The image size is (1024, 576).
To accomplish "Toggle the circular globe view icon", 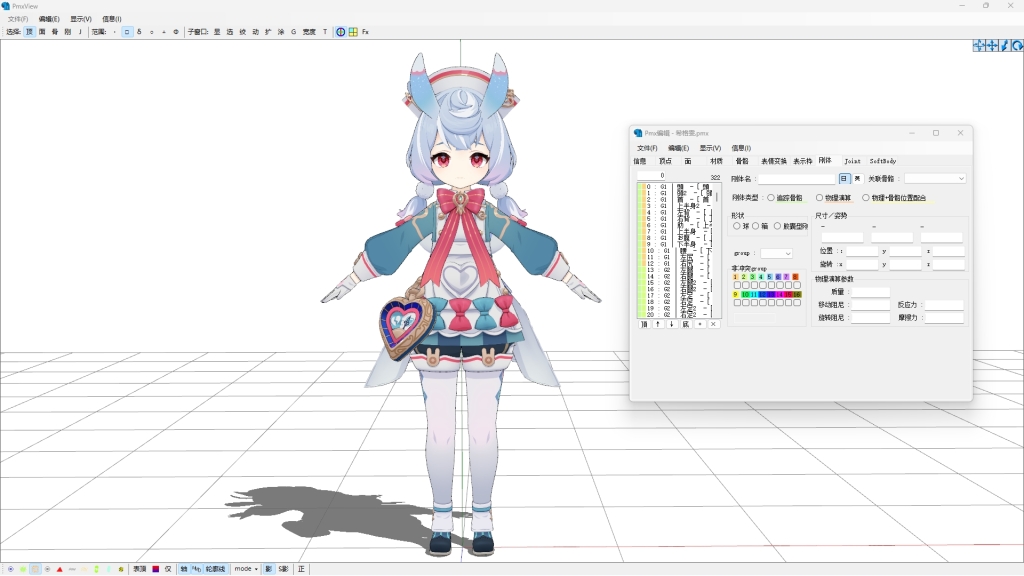I will tap(340, 31).
